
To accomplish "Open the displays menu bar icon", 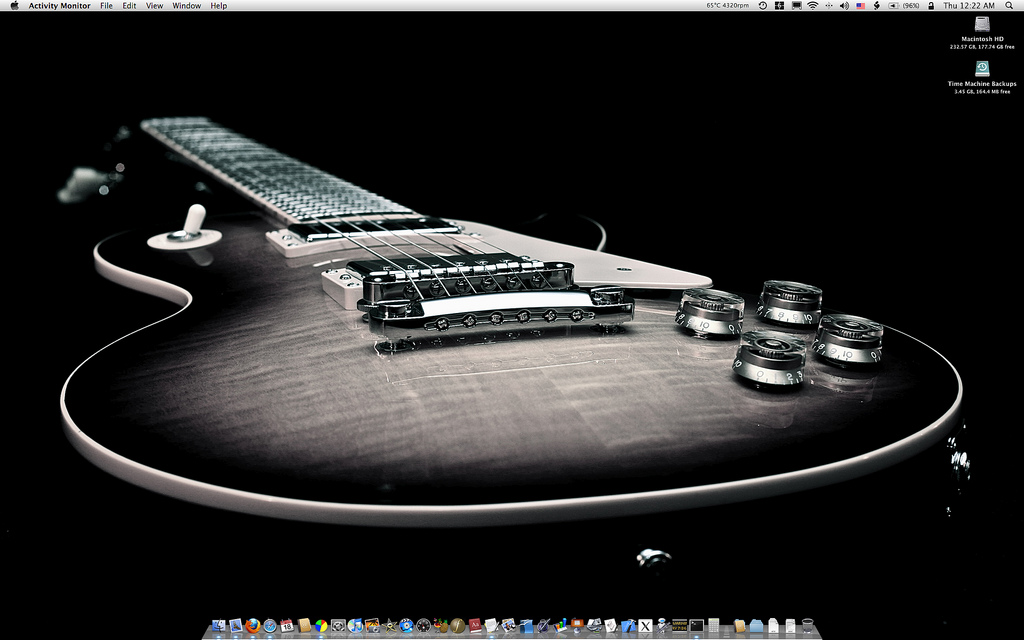I will 797,5.
